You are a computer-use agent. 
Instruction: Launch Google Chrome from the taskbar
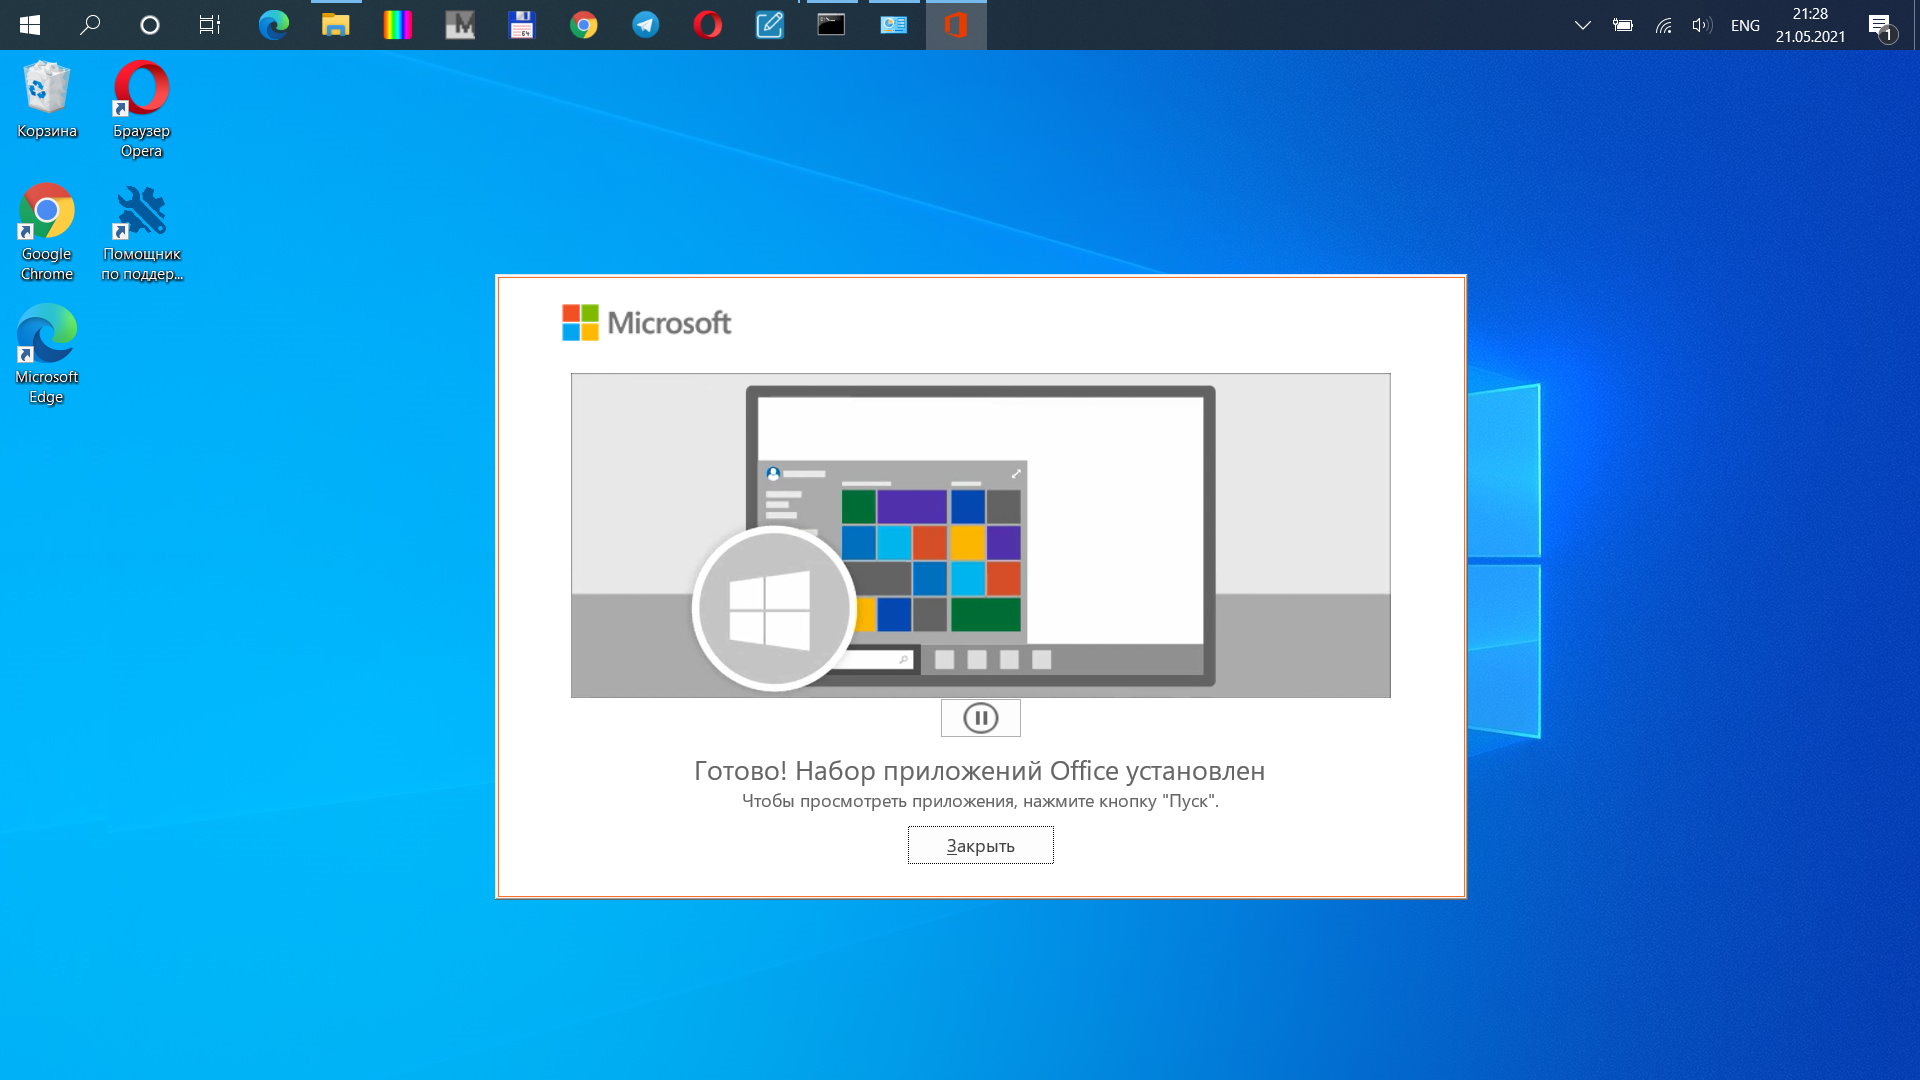click(x=584, y=25)
